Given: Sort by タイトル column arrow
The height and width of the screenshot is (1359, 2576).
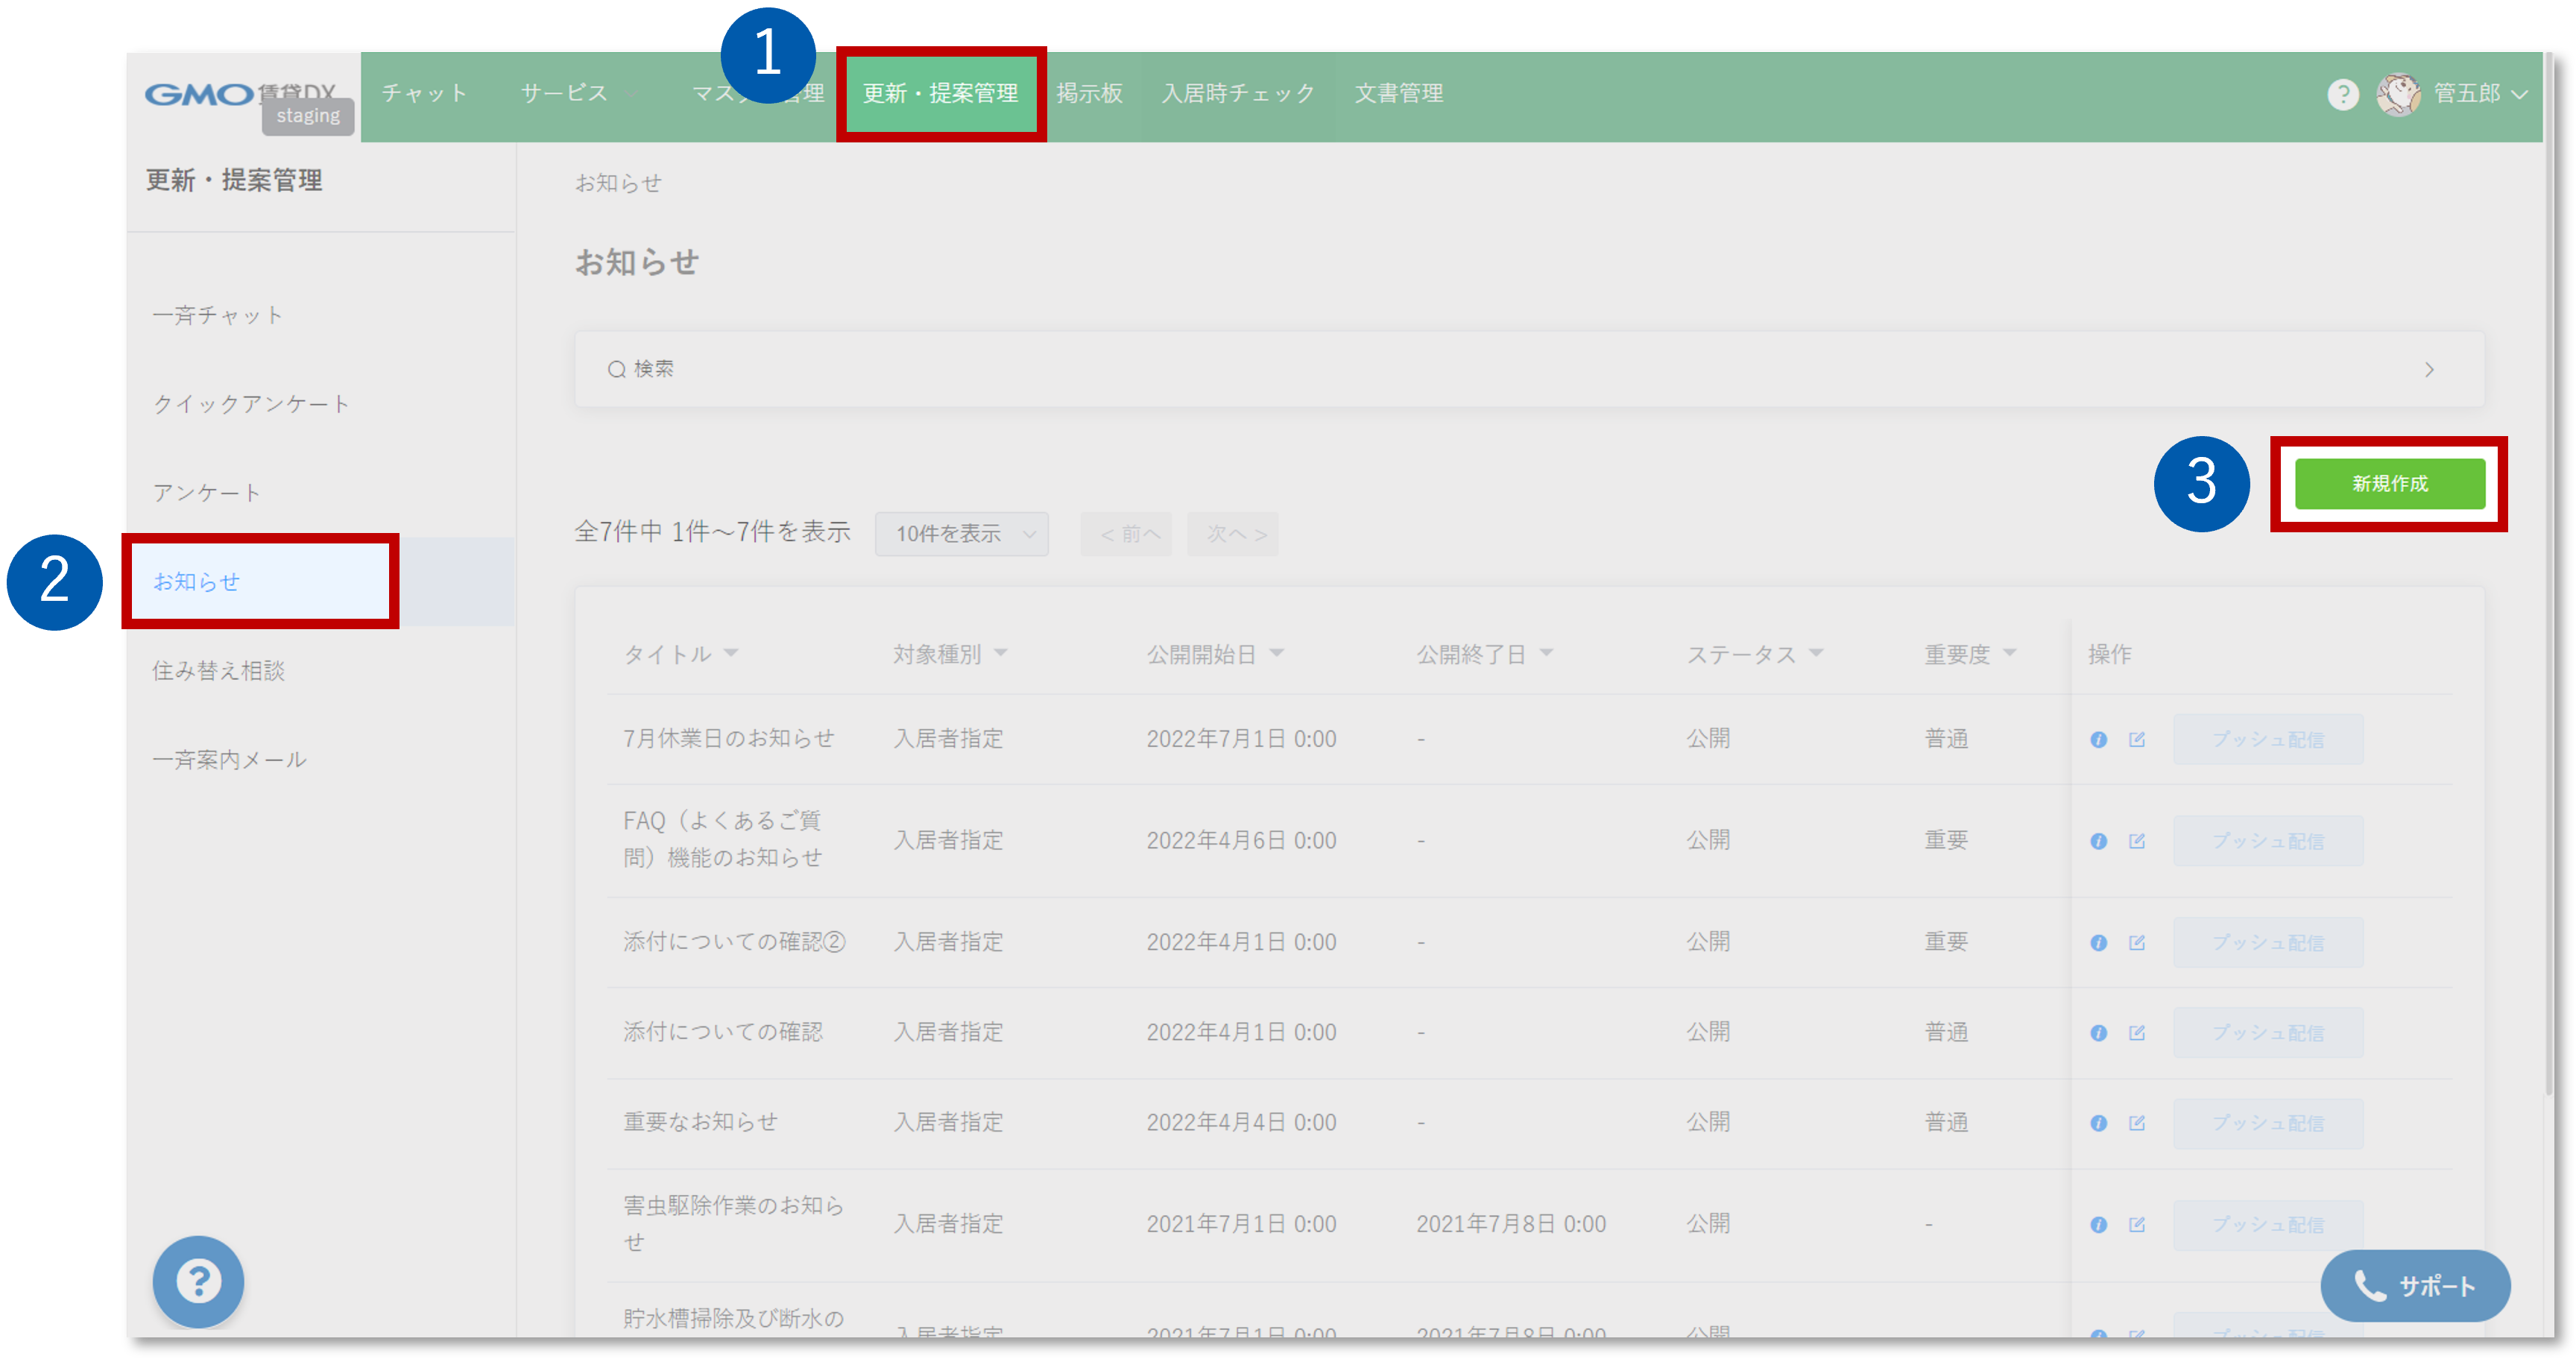Looking at the screenshot, I should point(731,653).
